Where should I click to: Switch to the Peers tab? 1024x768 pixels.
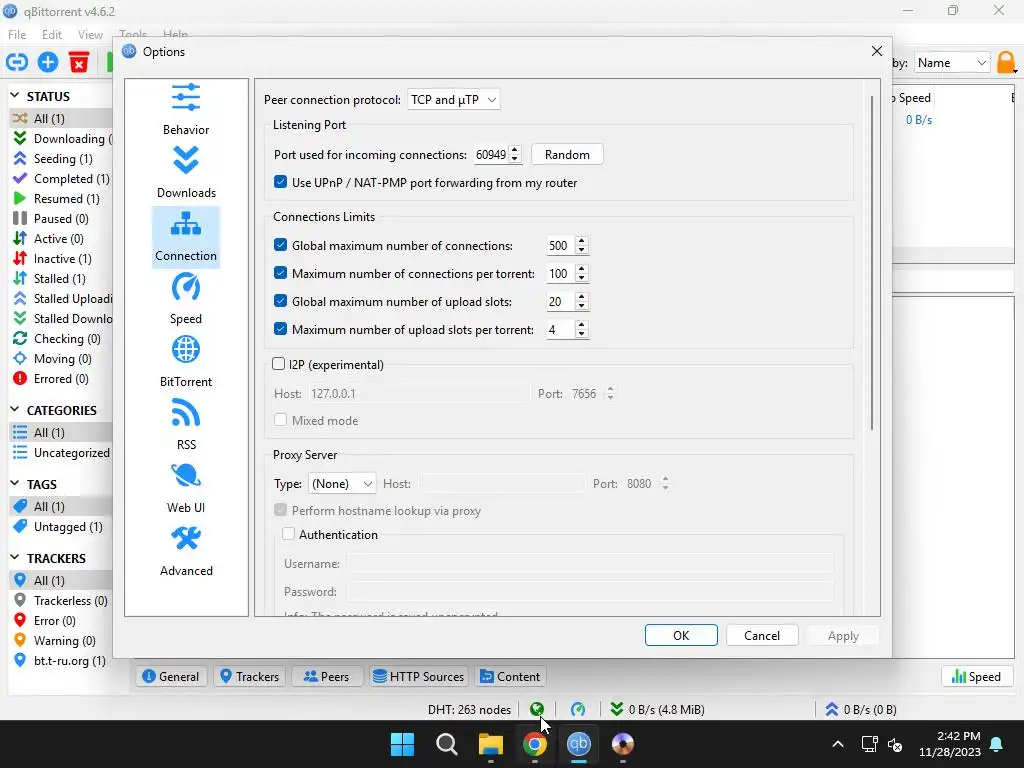(327, 677)
